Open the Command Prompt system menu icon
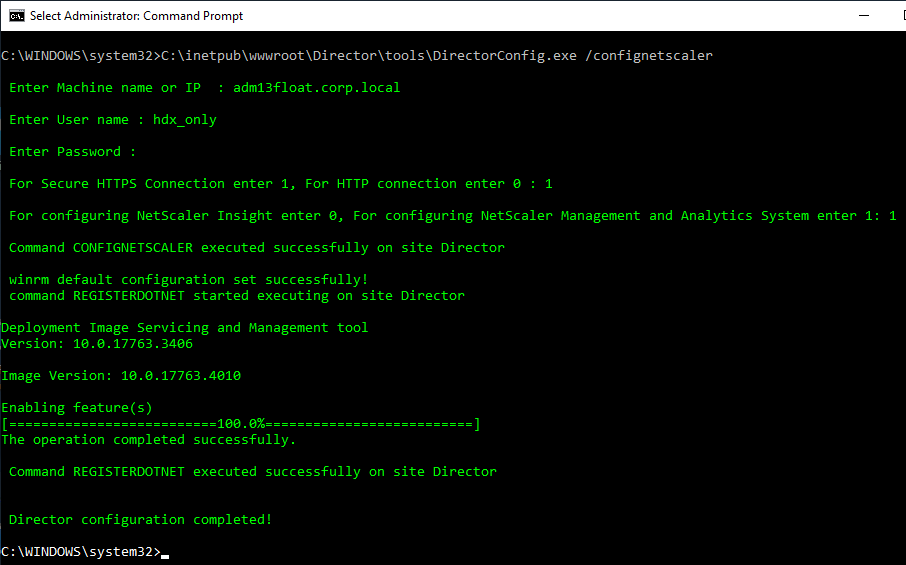 (x=17, y=16)
